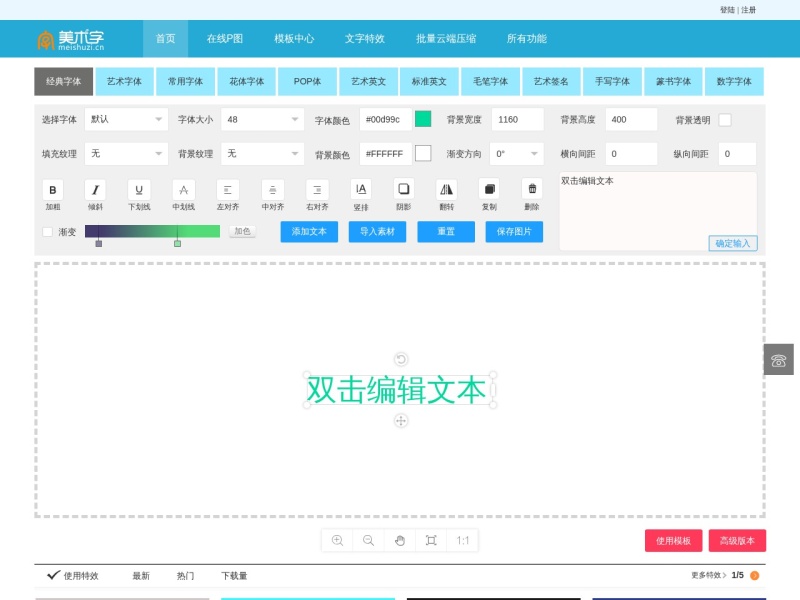The width and height of the screenshot is (800, 600).
Task: Enable the 背景透明 checkbox
Action: point(724,120)
